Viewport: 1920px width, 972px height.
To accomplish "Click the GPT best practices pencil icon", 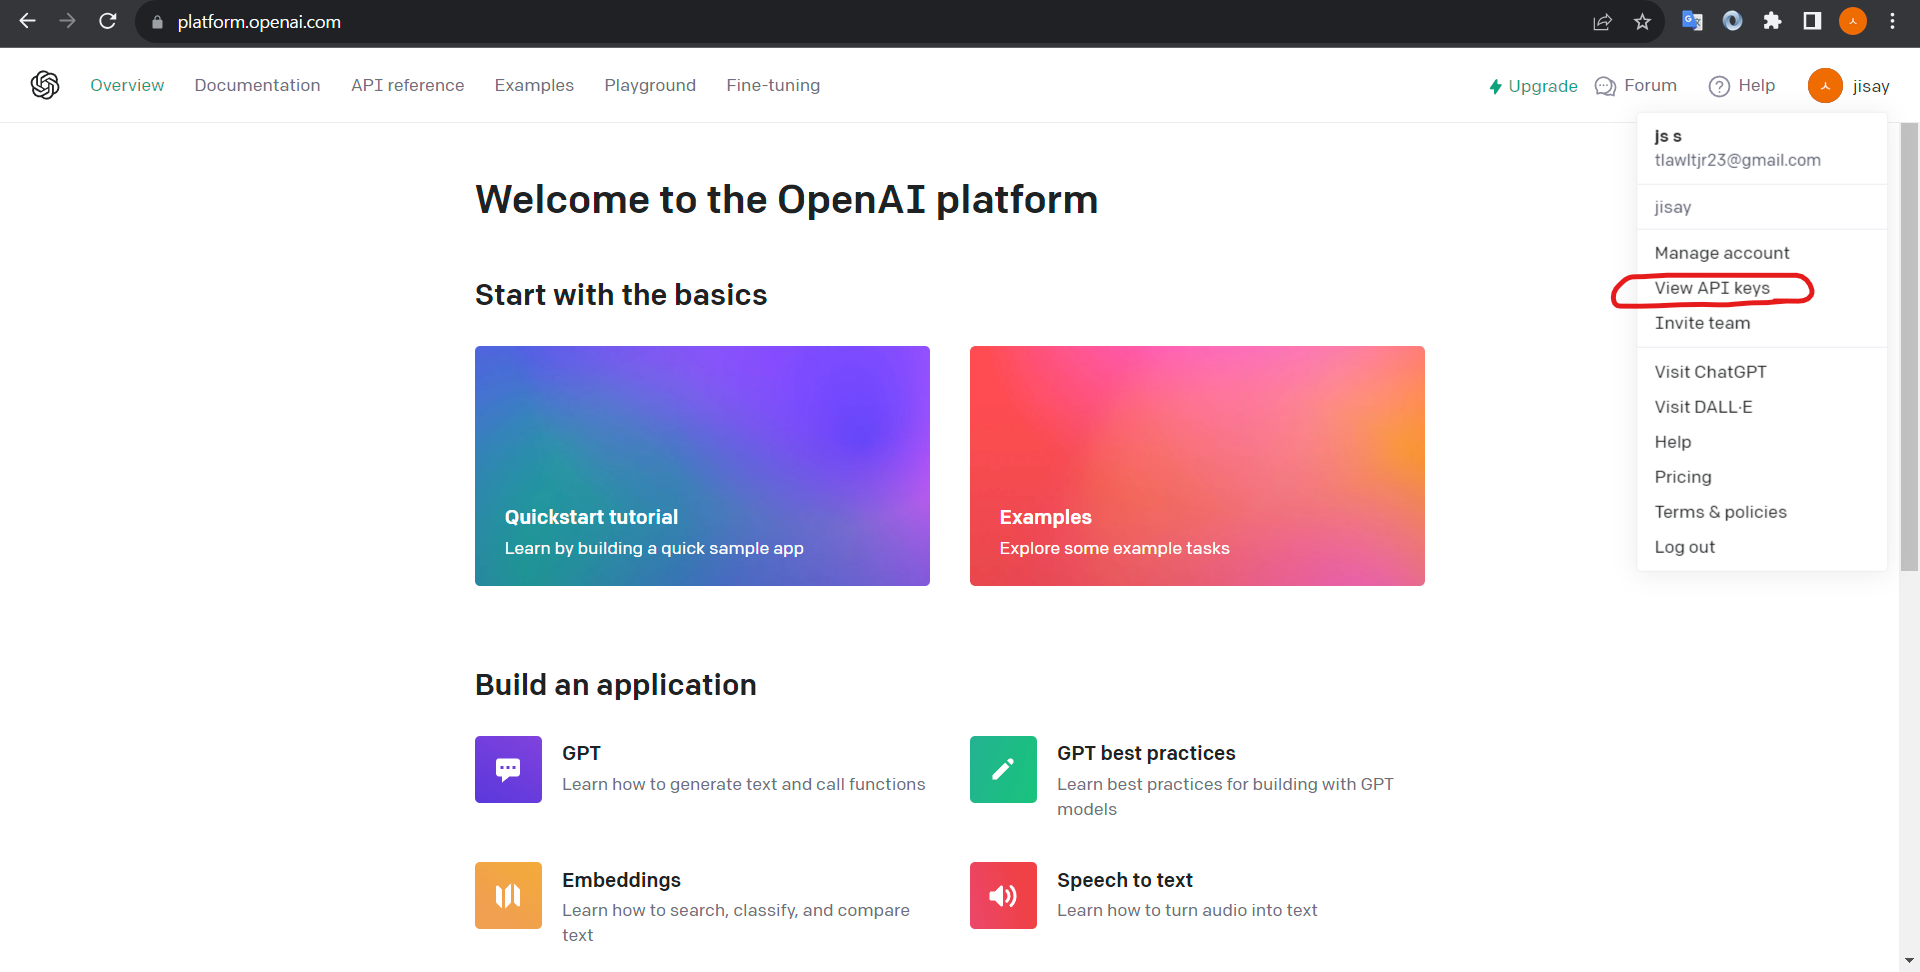I will tap(1003, 769).
